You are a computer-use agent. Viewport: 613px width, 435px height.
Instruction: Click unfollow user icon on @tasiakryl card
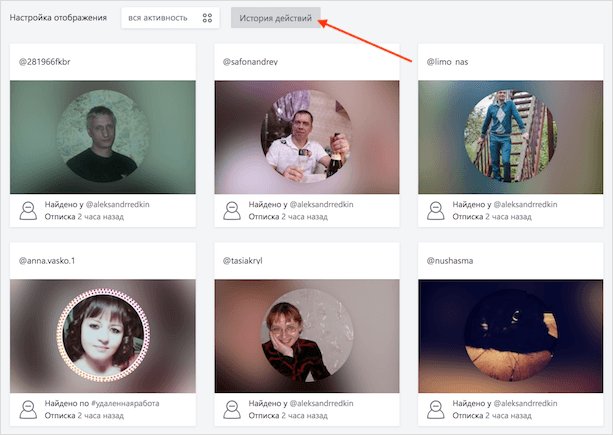click(x=232, y=410)
